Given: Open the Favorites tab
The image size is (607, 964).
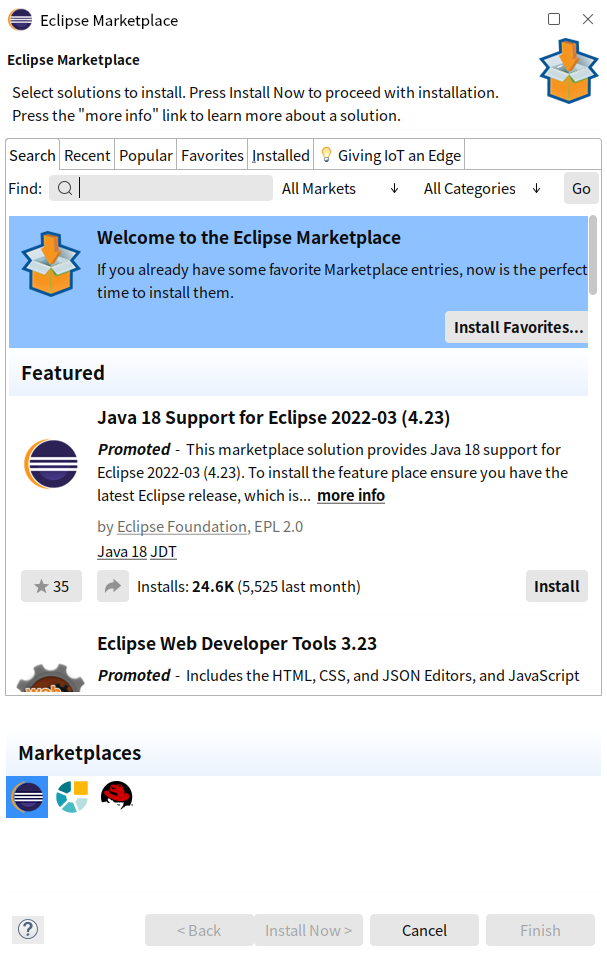Looking at the screenshot, I should (212, 155).
